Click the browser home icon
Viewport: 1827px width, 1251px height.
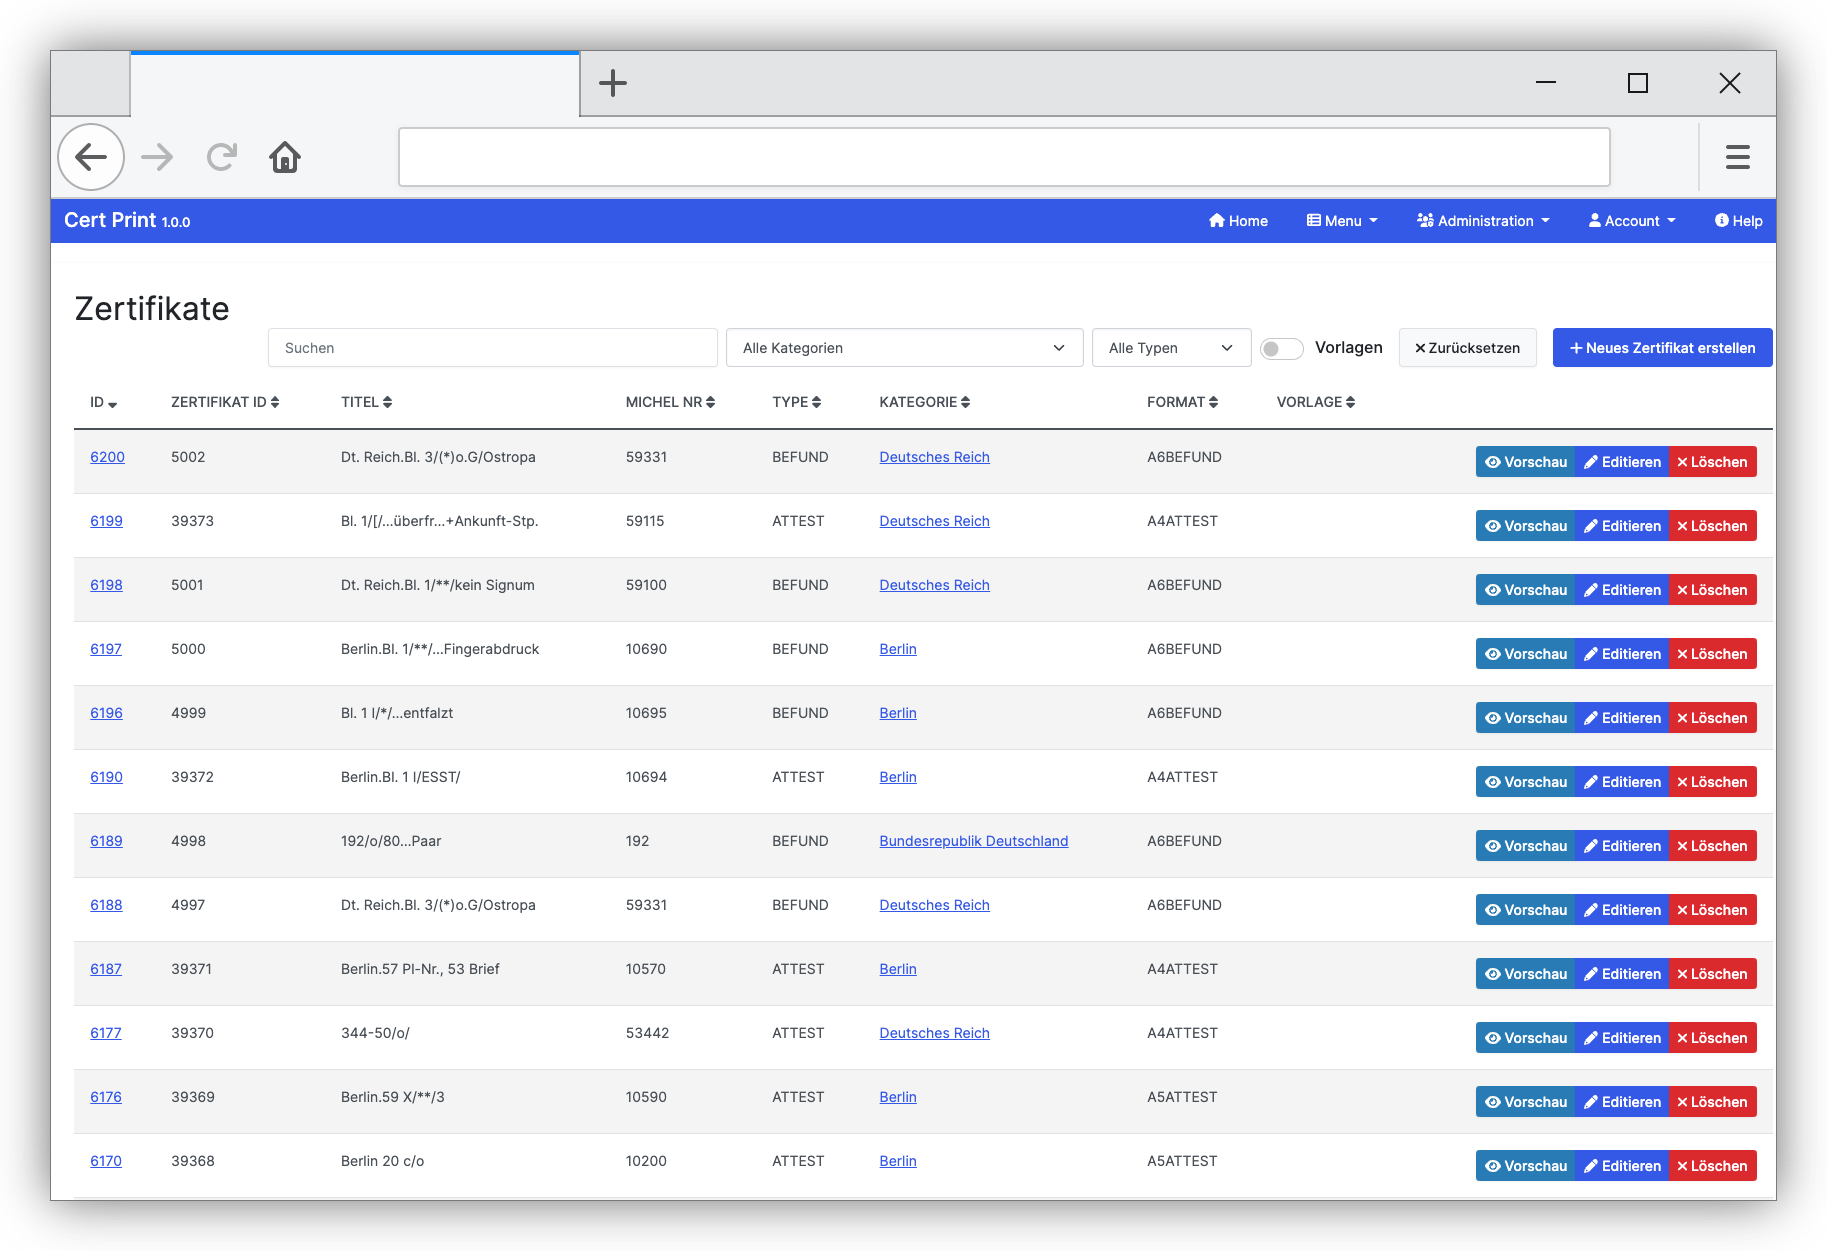coord(285,157)
